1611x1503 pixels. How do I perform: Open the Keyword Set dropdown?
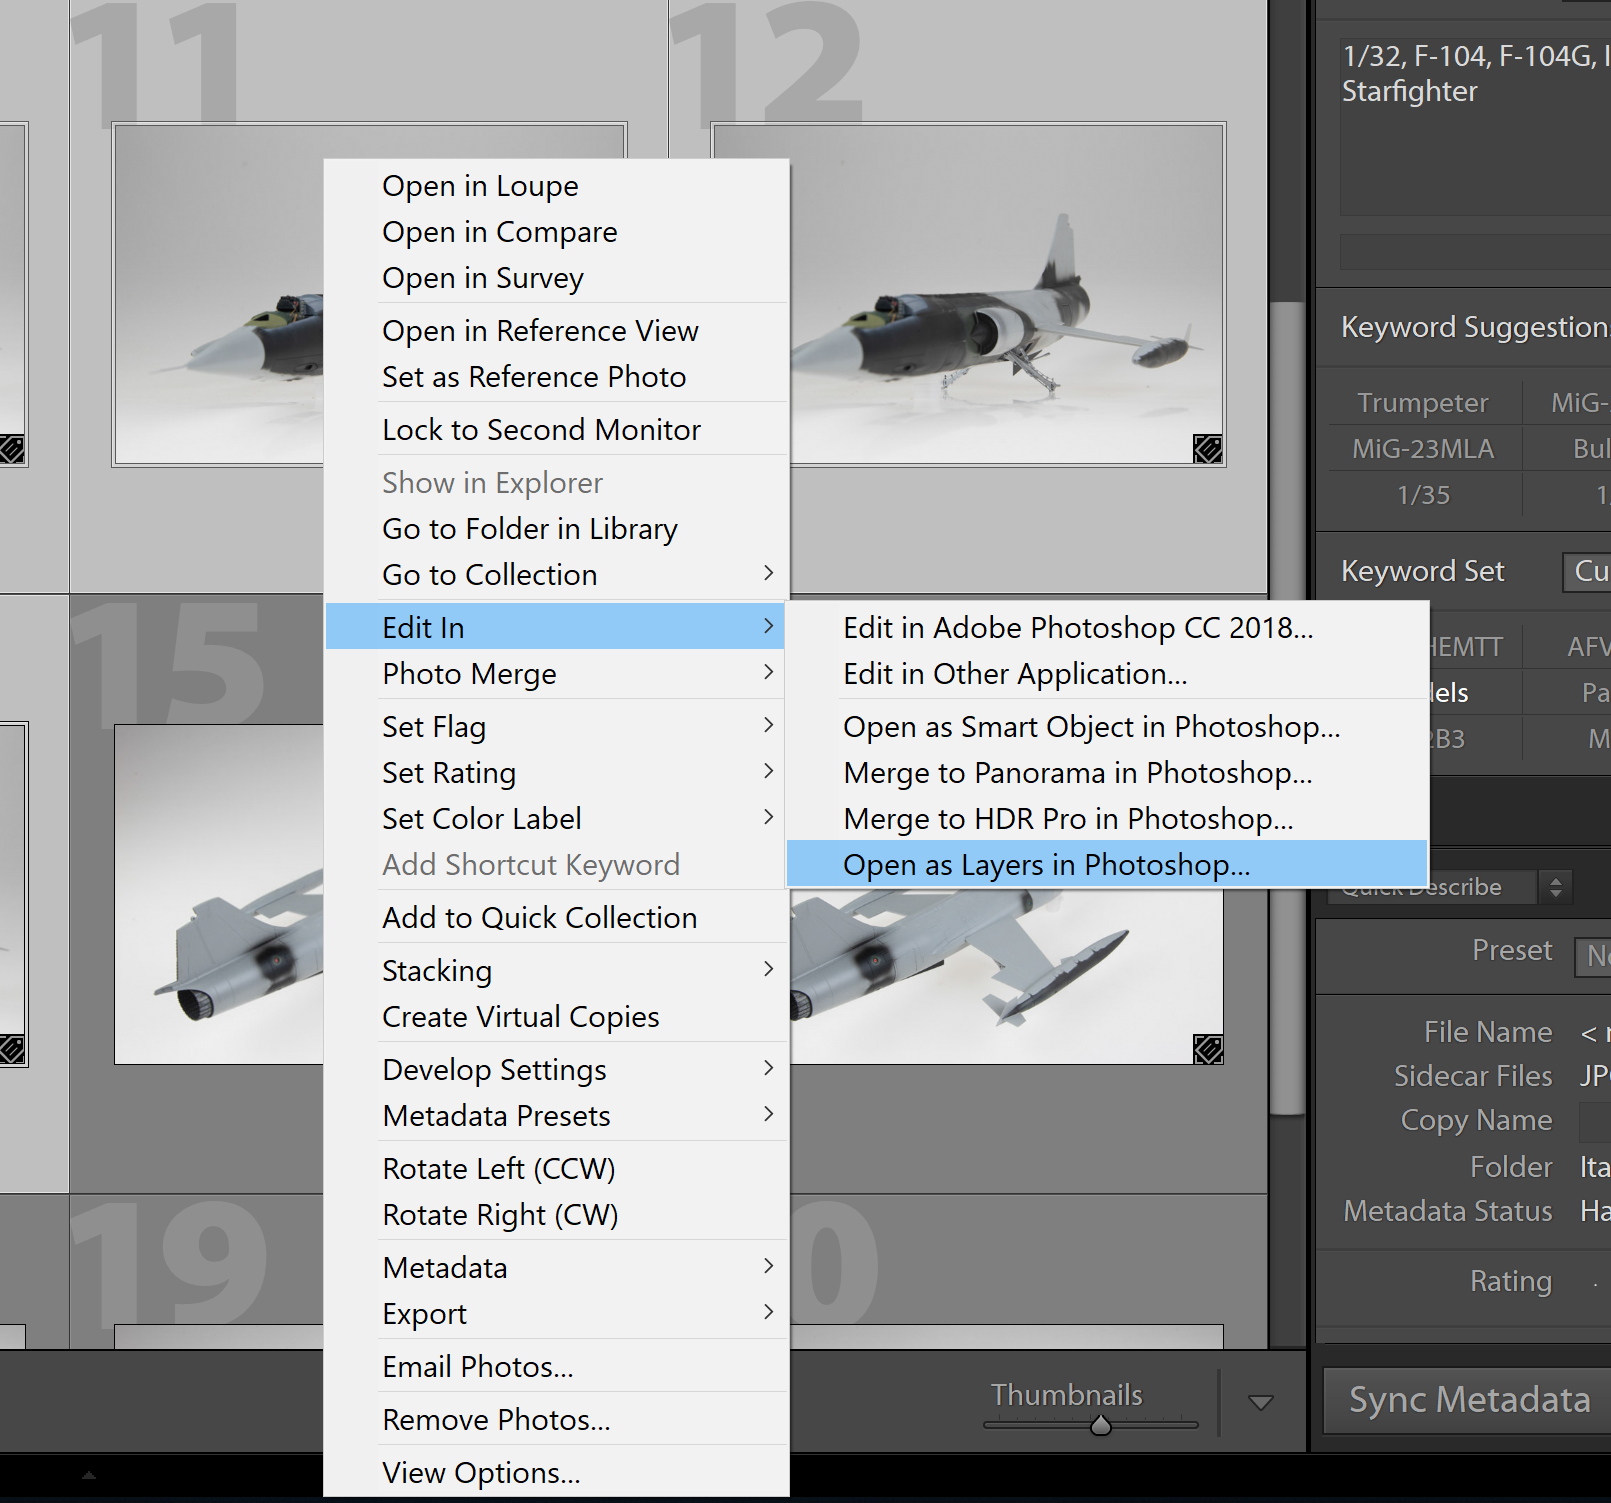point(1586,571)
